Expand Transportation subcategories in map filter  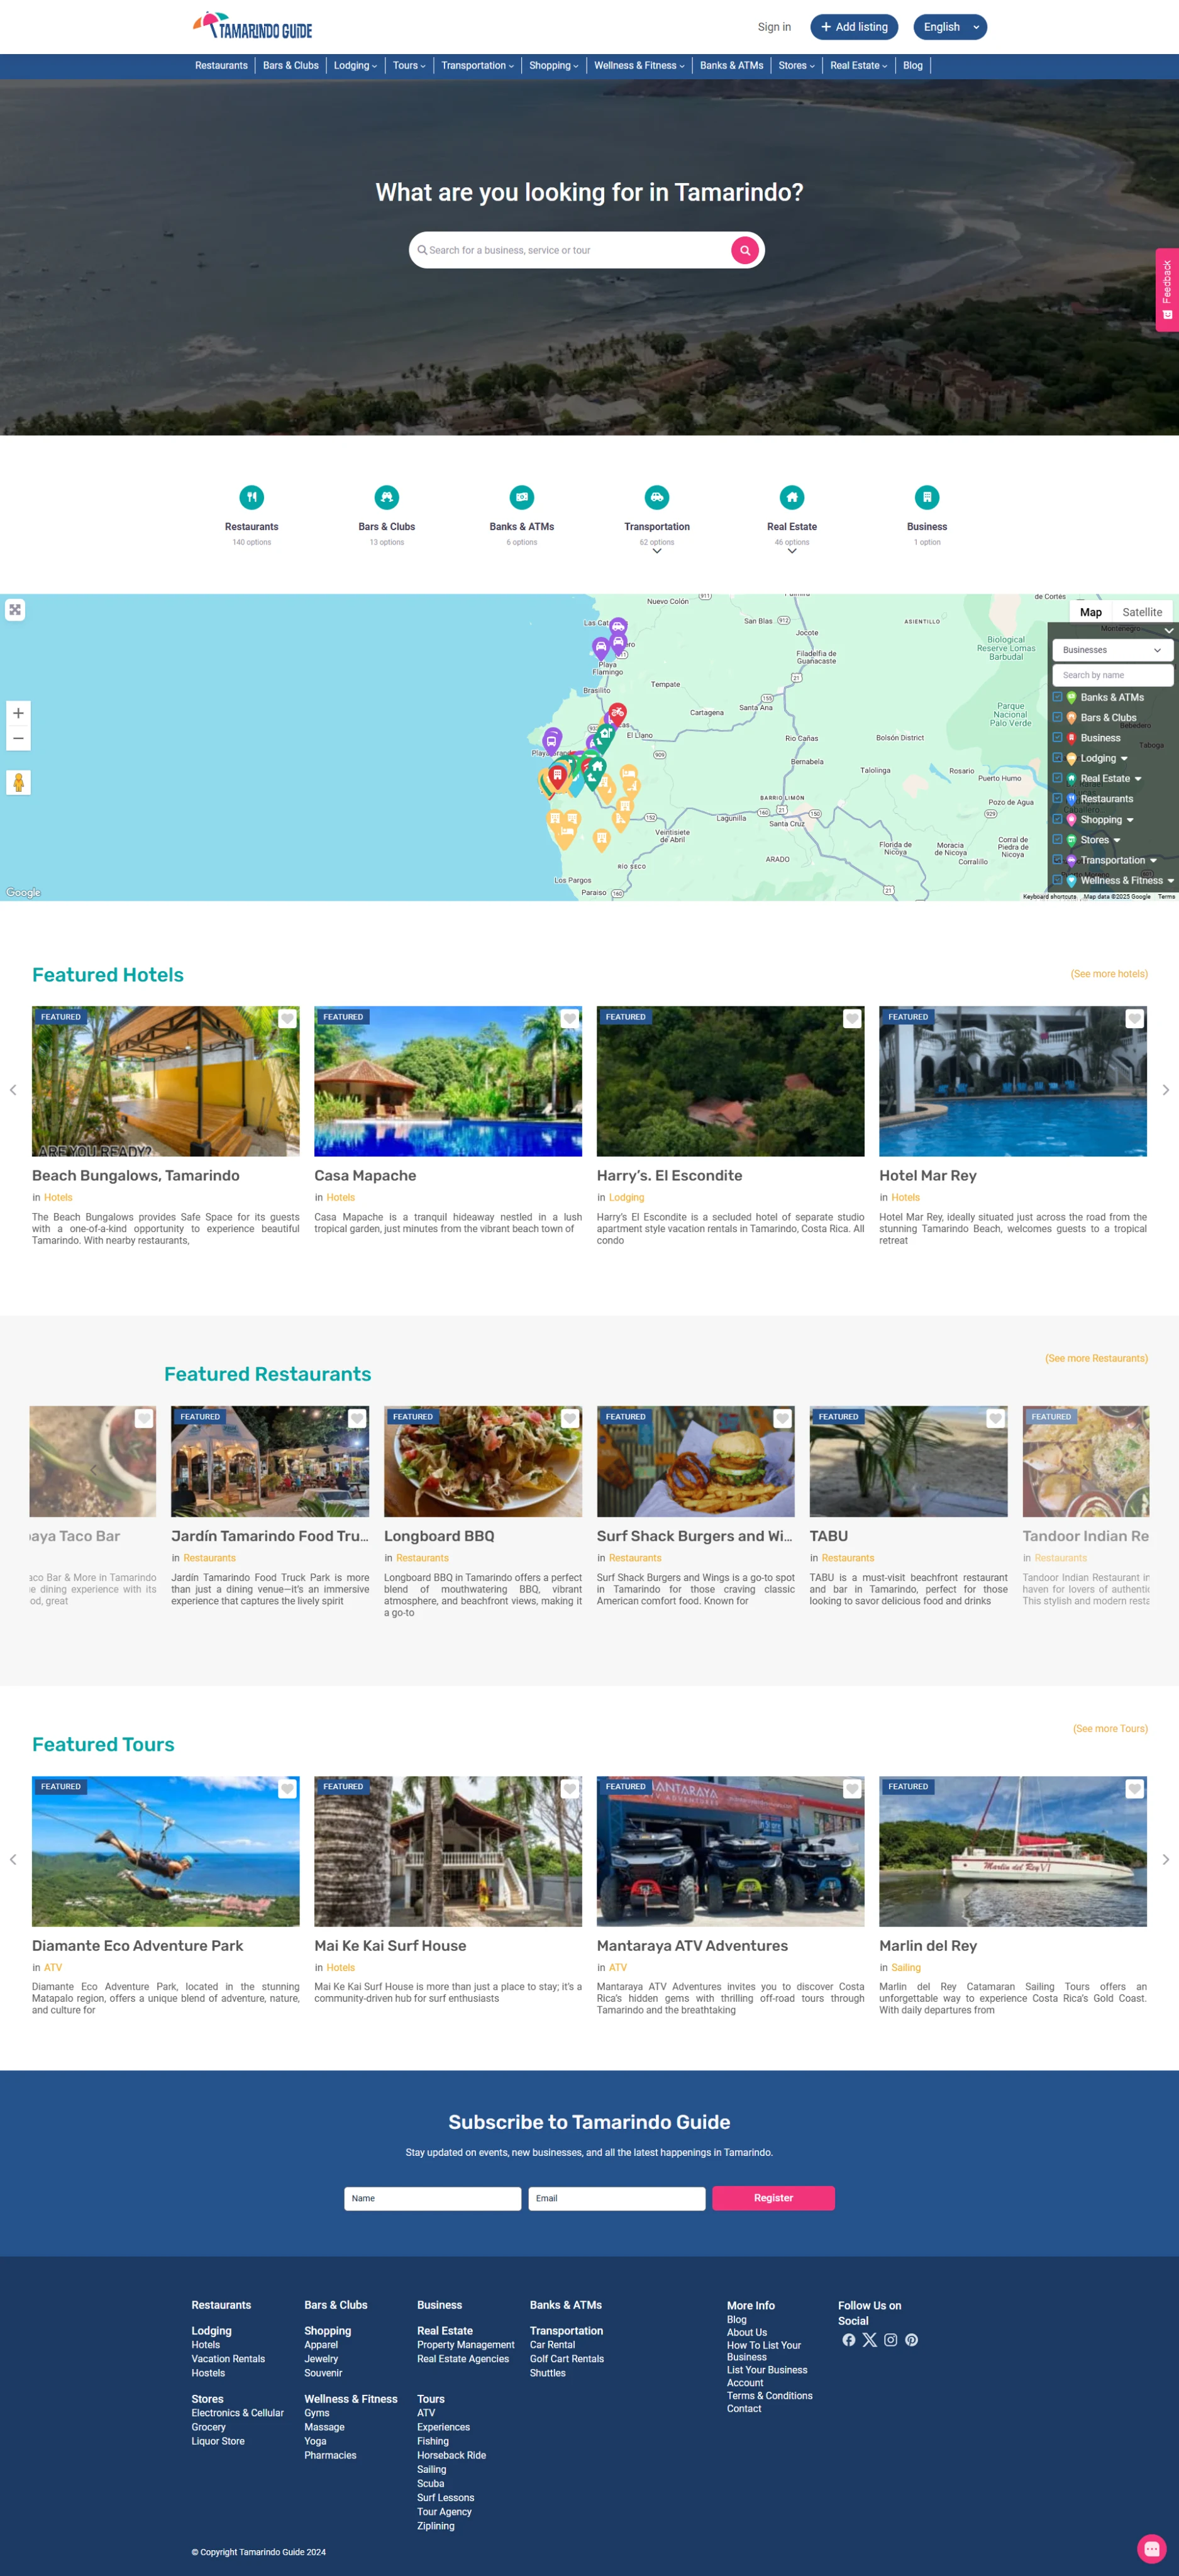[x=1153, y=860]
